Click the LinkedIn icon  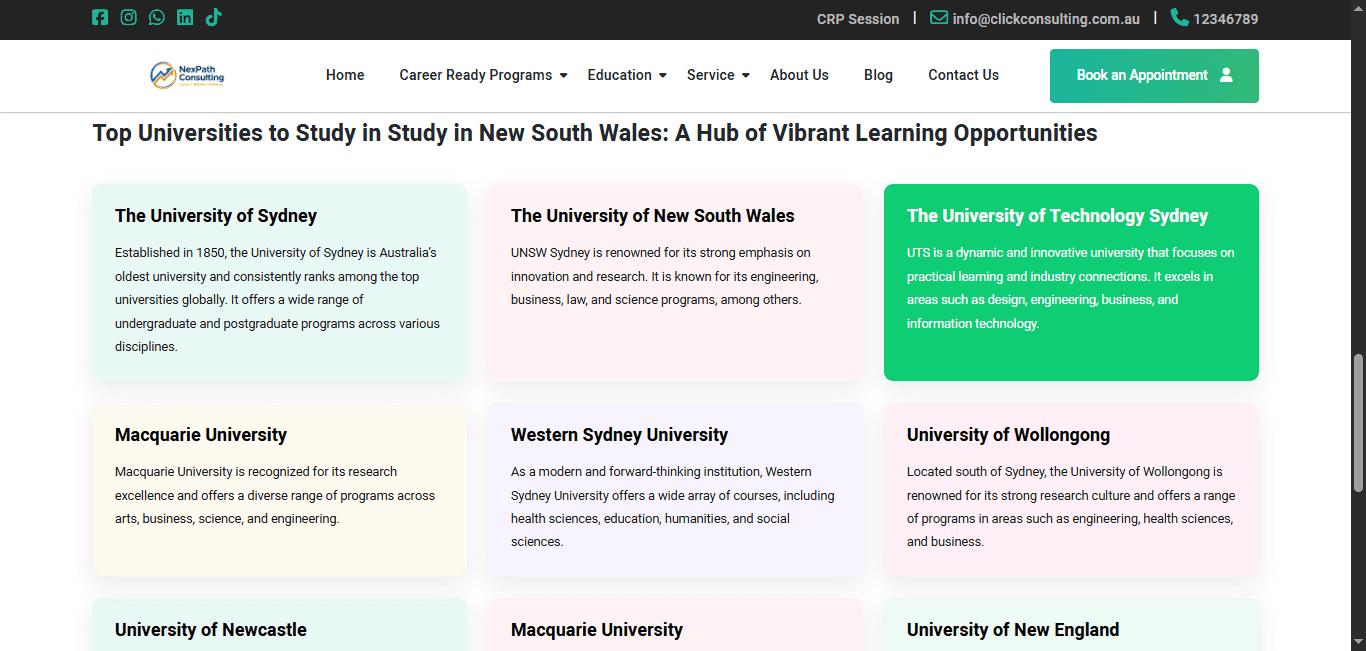(x=185, y=17)
